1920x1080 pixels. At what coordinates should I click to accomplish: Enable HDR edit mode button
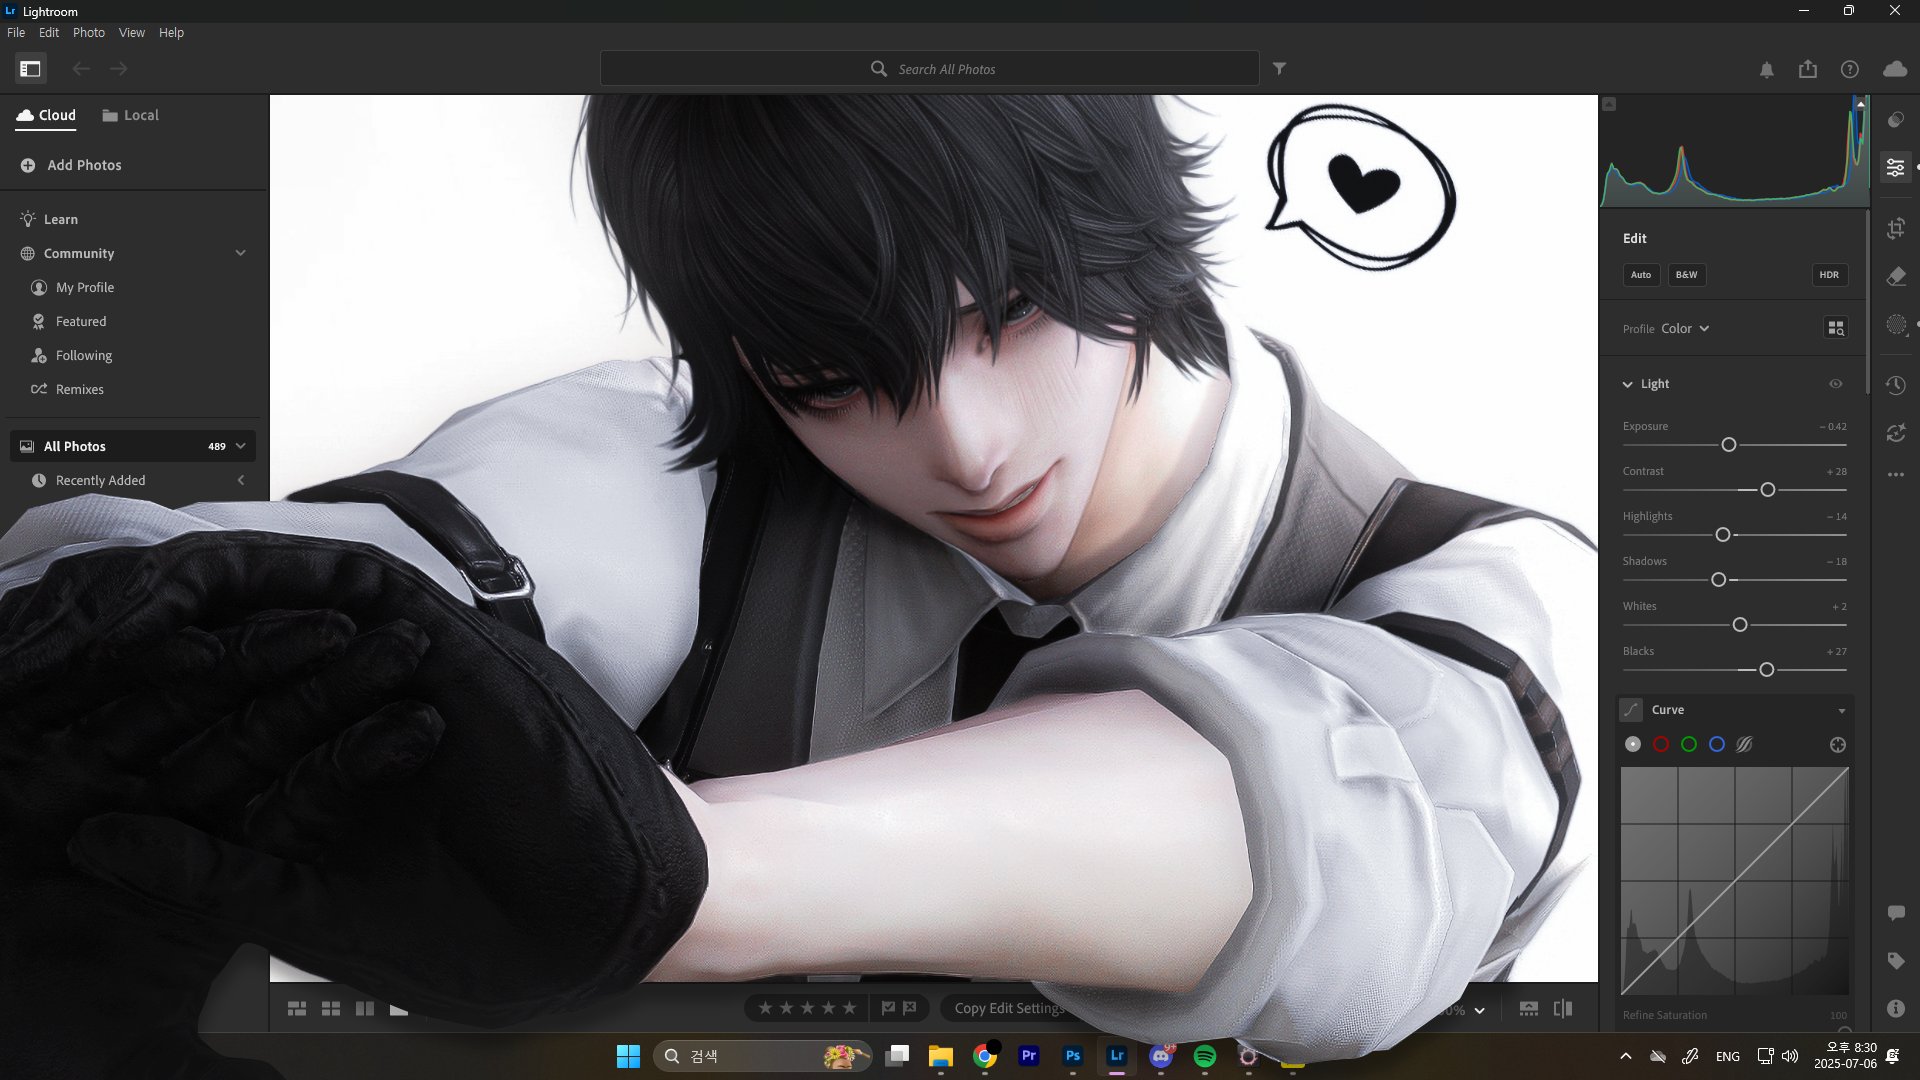1829,275
